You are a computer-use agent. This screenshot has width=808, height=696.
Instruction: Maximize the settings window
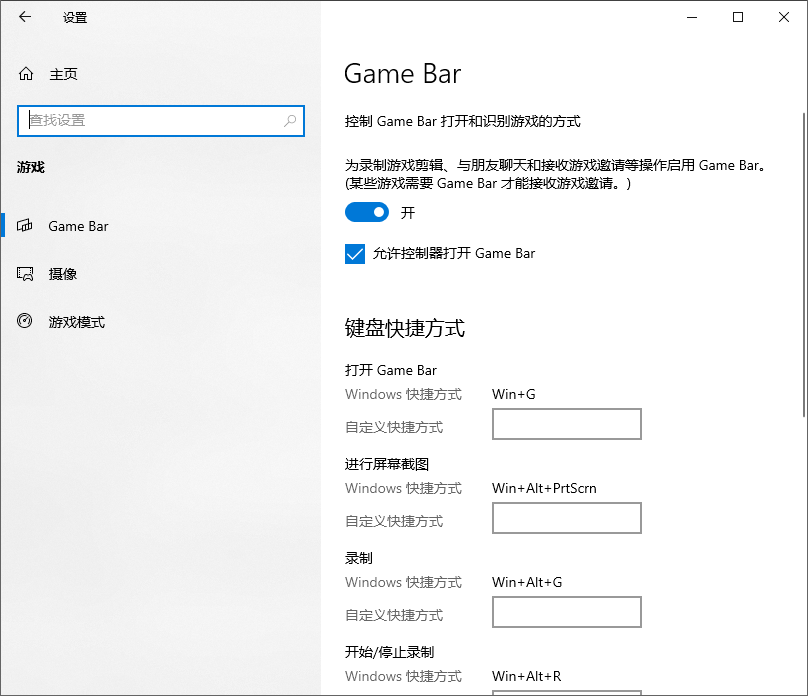pos(738,17)
